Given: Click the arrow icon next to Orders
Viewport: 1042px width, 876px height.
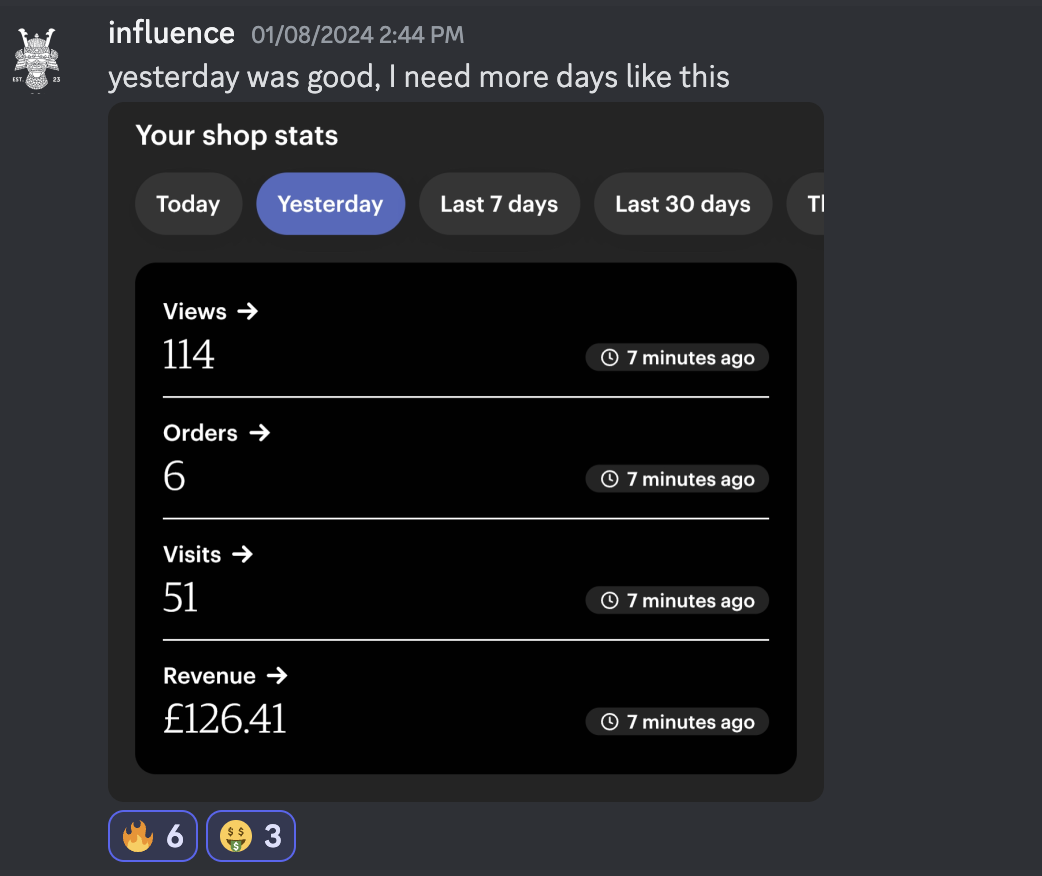Looking at the screenshot, I should pyautogui.click(x=259, y=433).
